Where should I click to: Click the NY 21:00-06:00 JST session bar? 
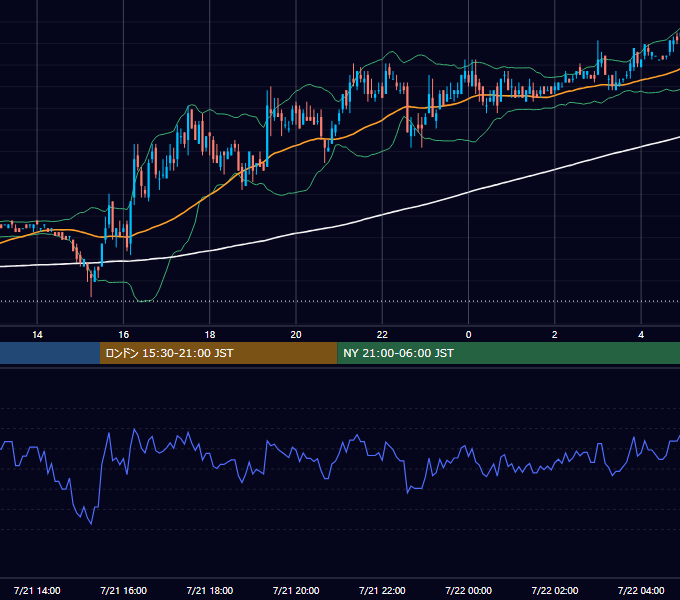tap(509, 353)
